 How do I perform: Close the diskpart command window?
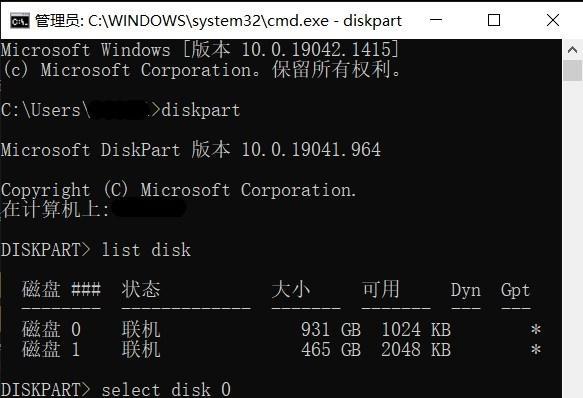(553, 20)
